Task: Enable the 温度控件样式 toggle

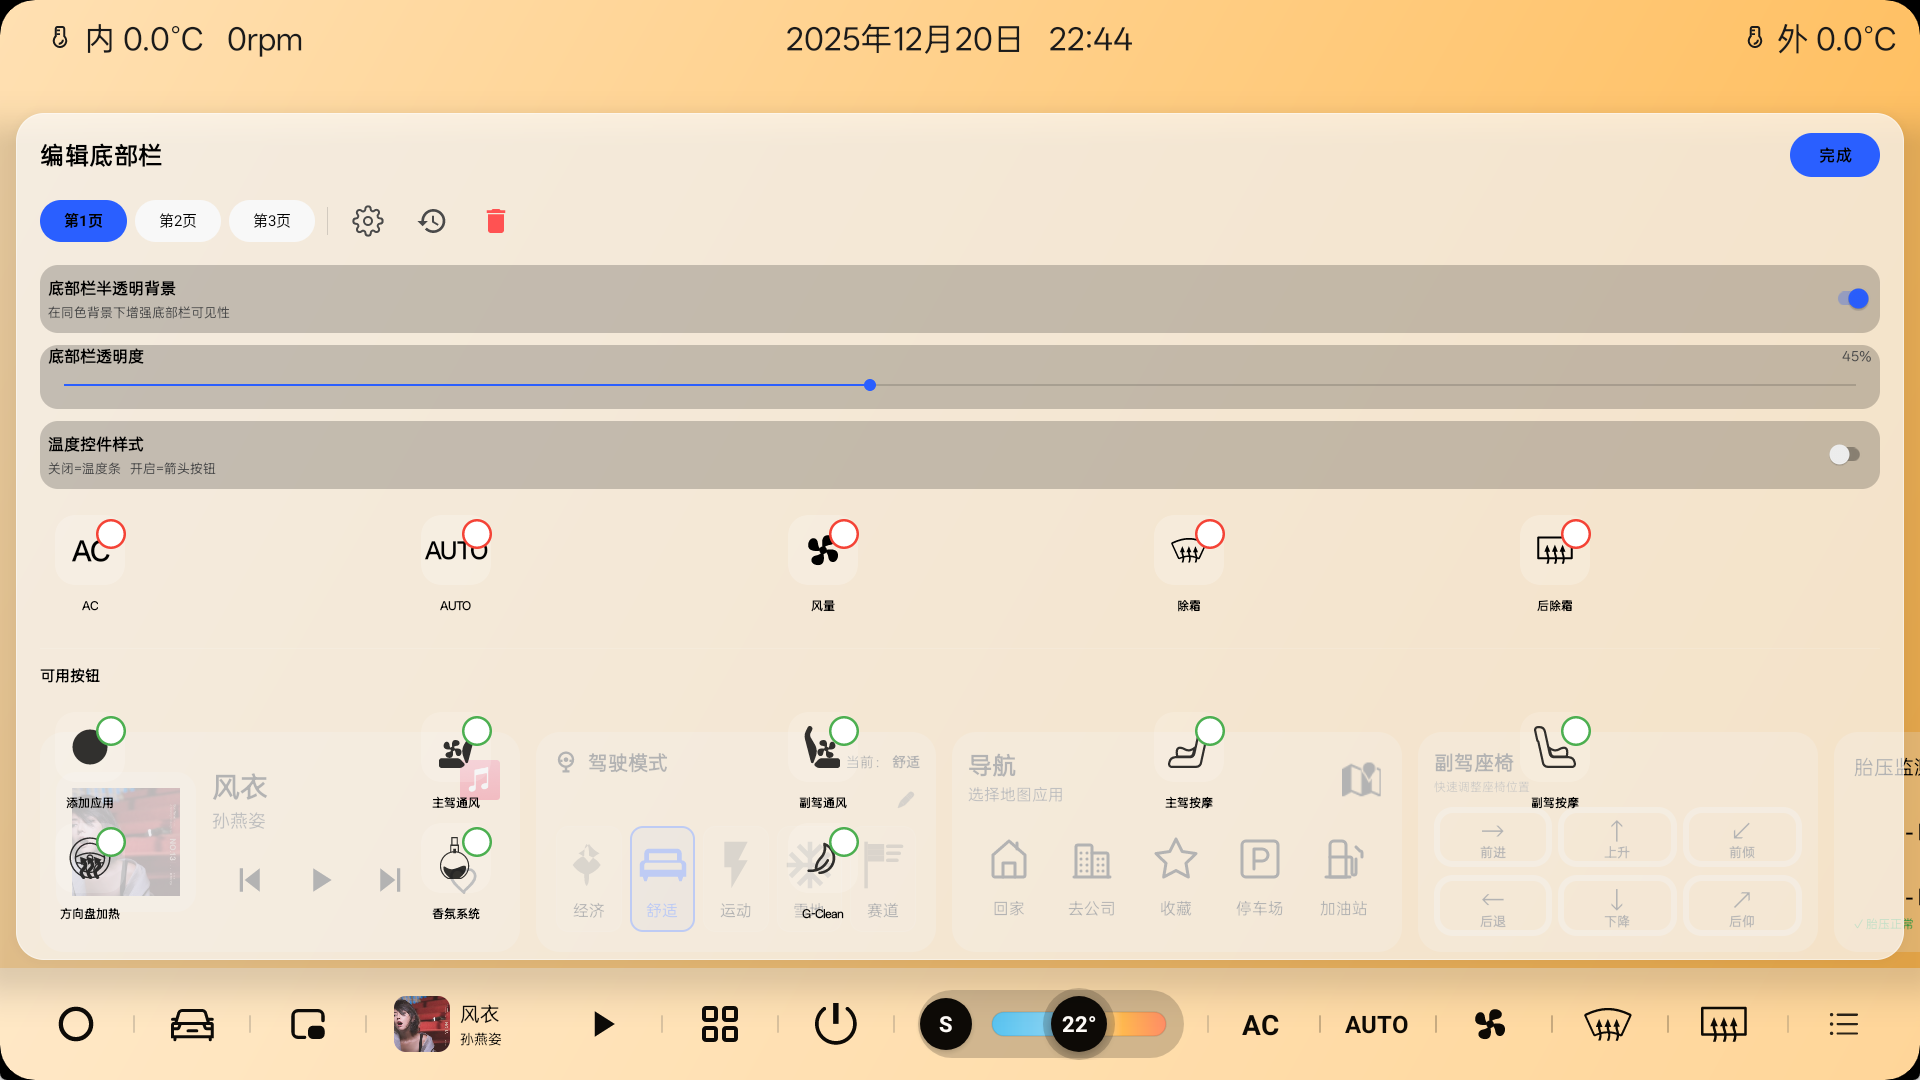Action: point(1844,455)
